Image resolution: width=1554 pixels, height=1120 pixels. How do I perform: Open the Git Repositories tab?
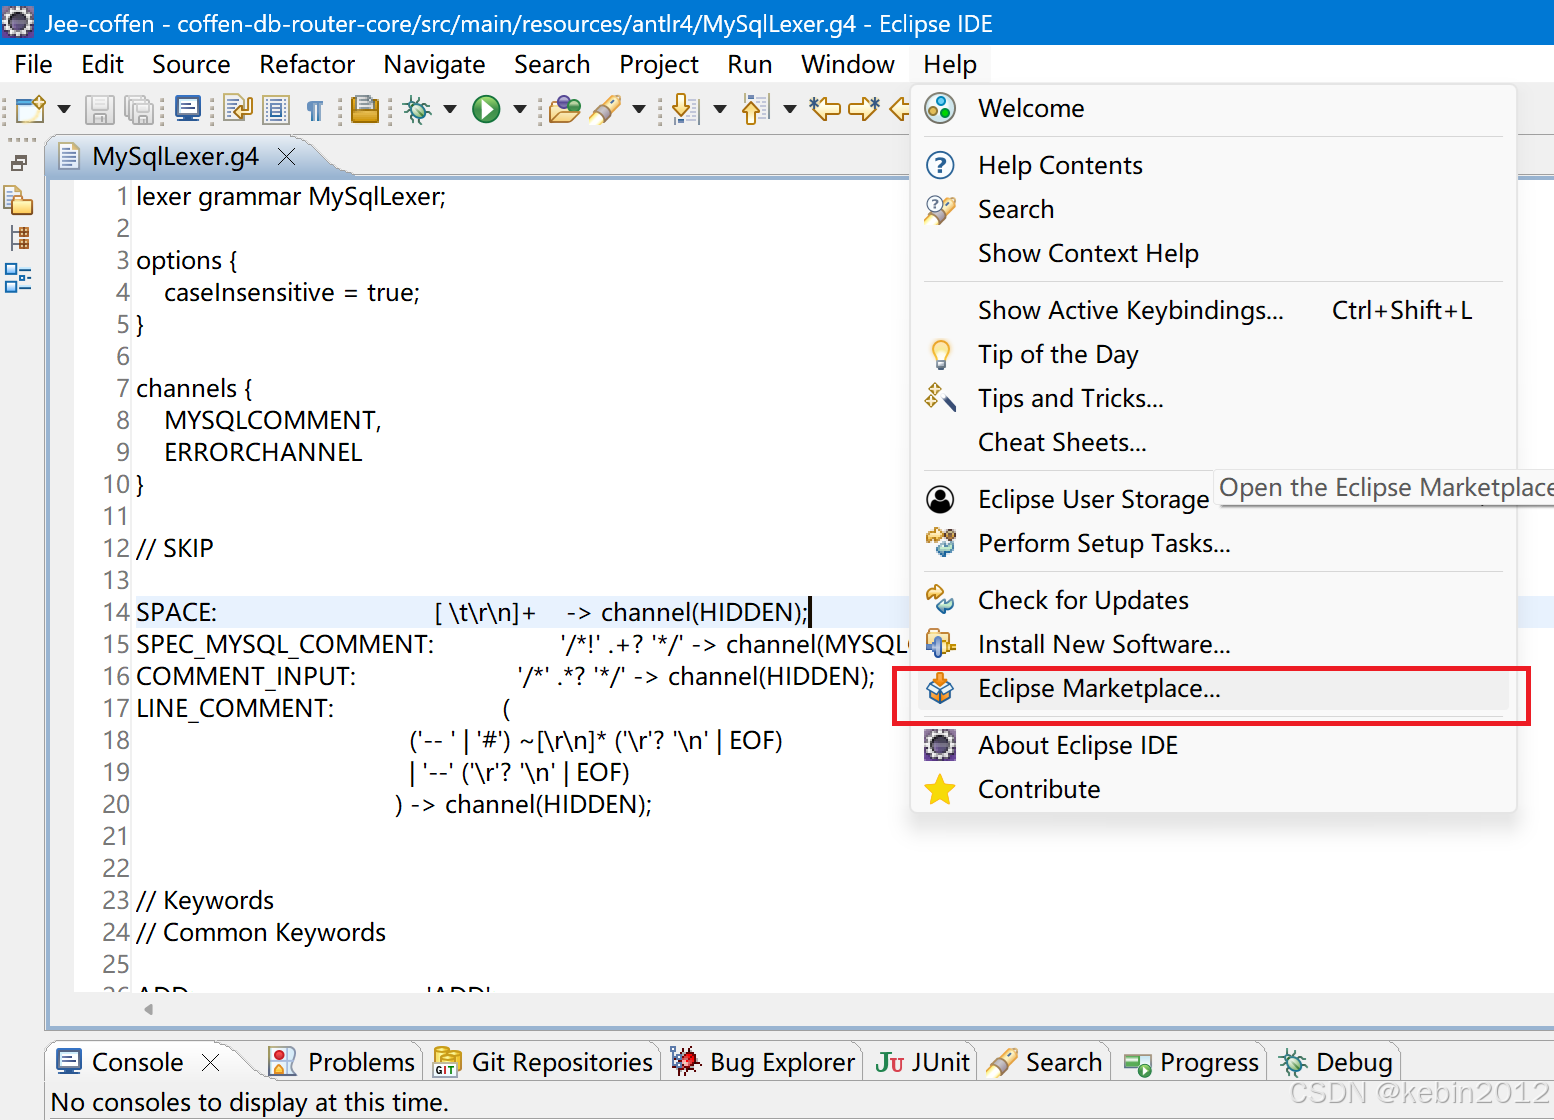click(545, 1062)
